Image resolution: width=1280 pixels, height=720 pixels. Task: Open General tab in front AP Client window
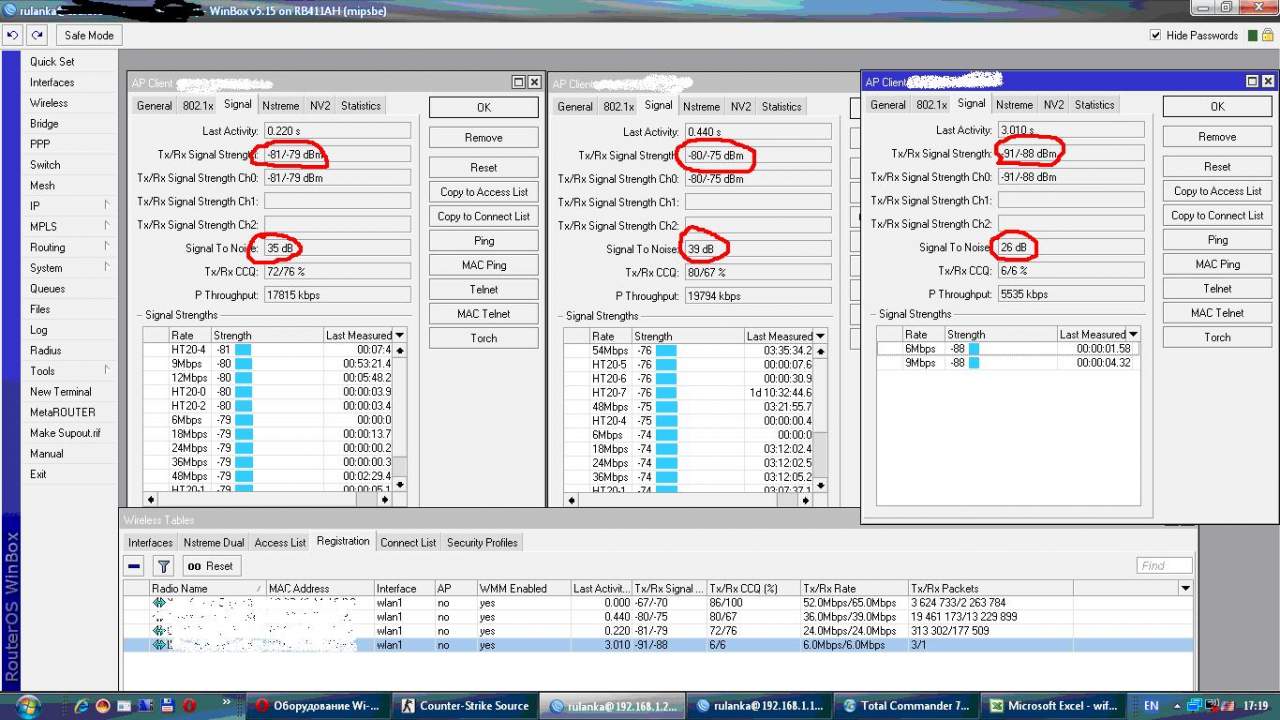tap(888, 105)
